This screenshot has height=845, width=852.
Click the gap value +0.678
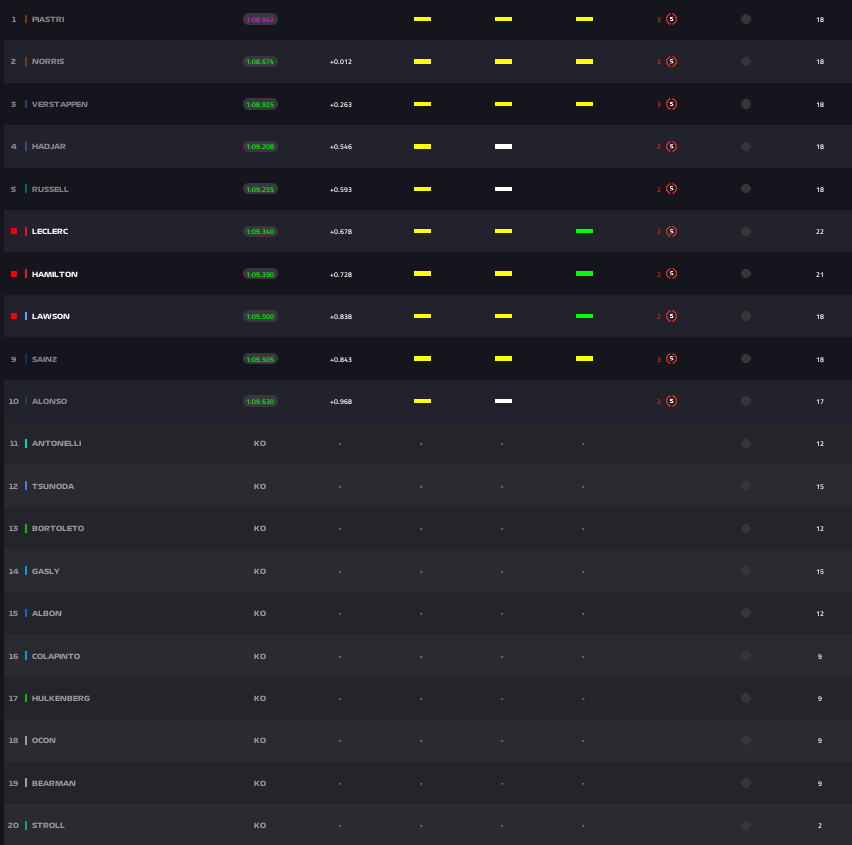click(341, 231)
